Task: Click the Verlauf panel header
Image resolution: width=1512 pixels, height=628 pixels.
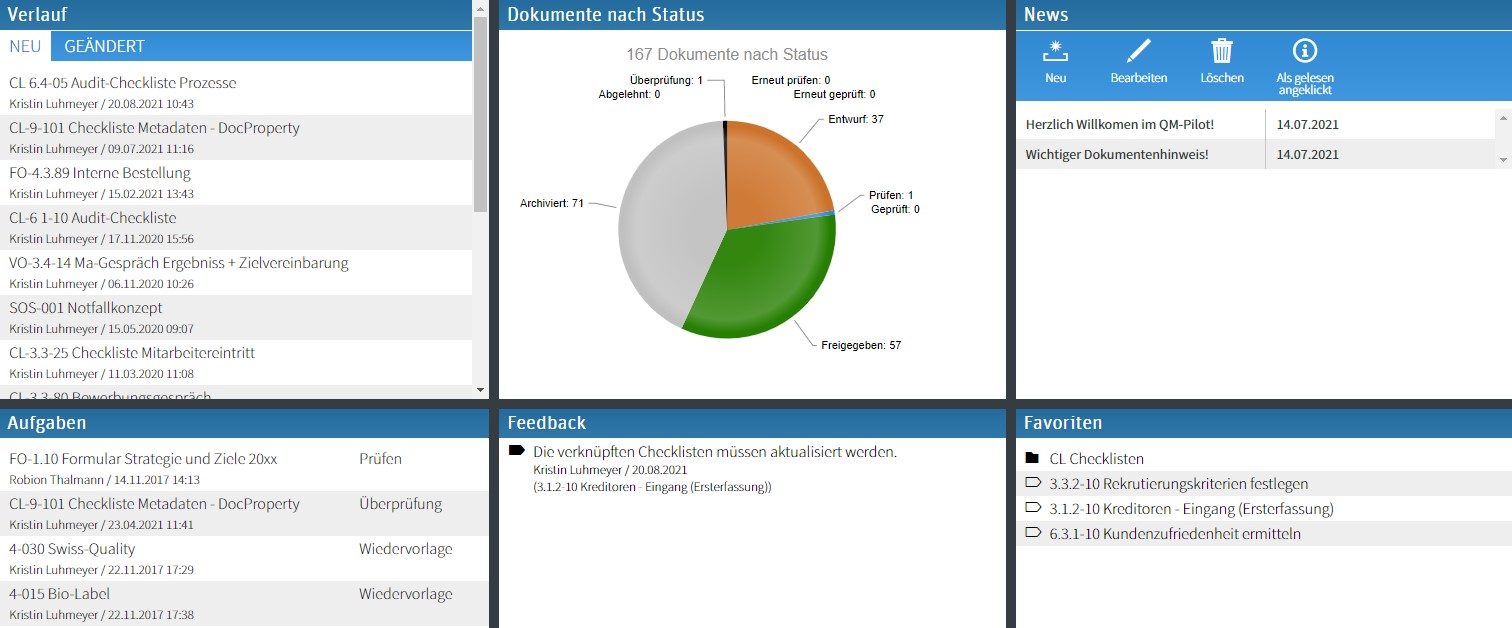Action: point(236,15)
